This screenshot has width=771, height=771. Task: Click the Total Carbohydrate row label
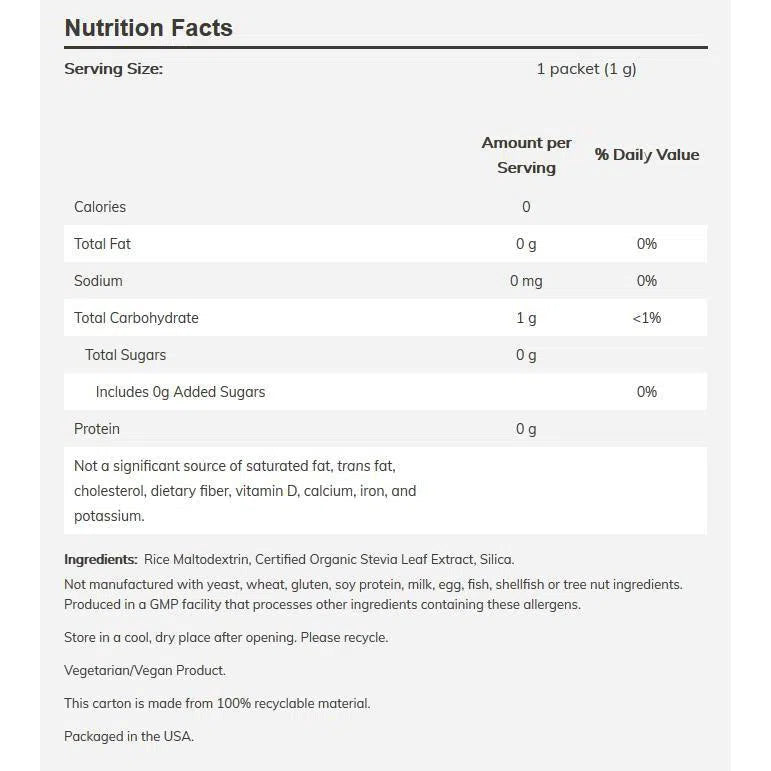[x=136, y=318]
